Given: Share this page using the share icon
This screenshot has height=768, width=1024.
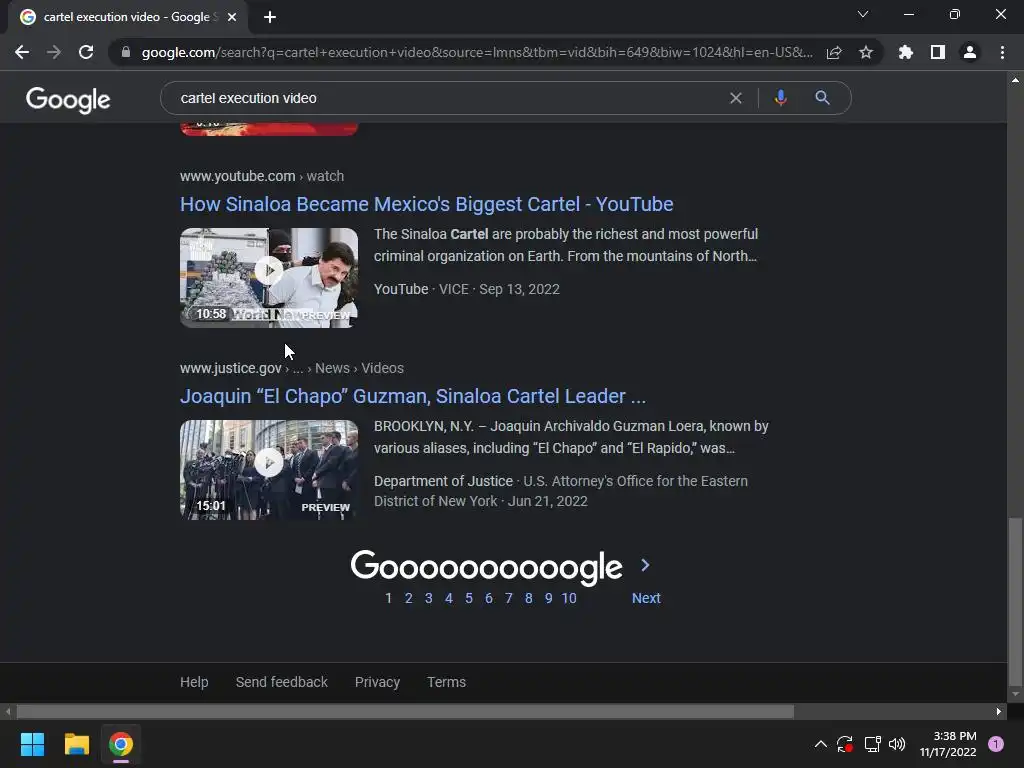Looking at the screenshot, I should click(x=834, y=52).
